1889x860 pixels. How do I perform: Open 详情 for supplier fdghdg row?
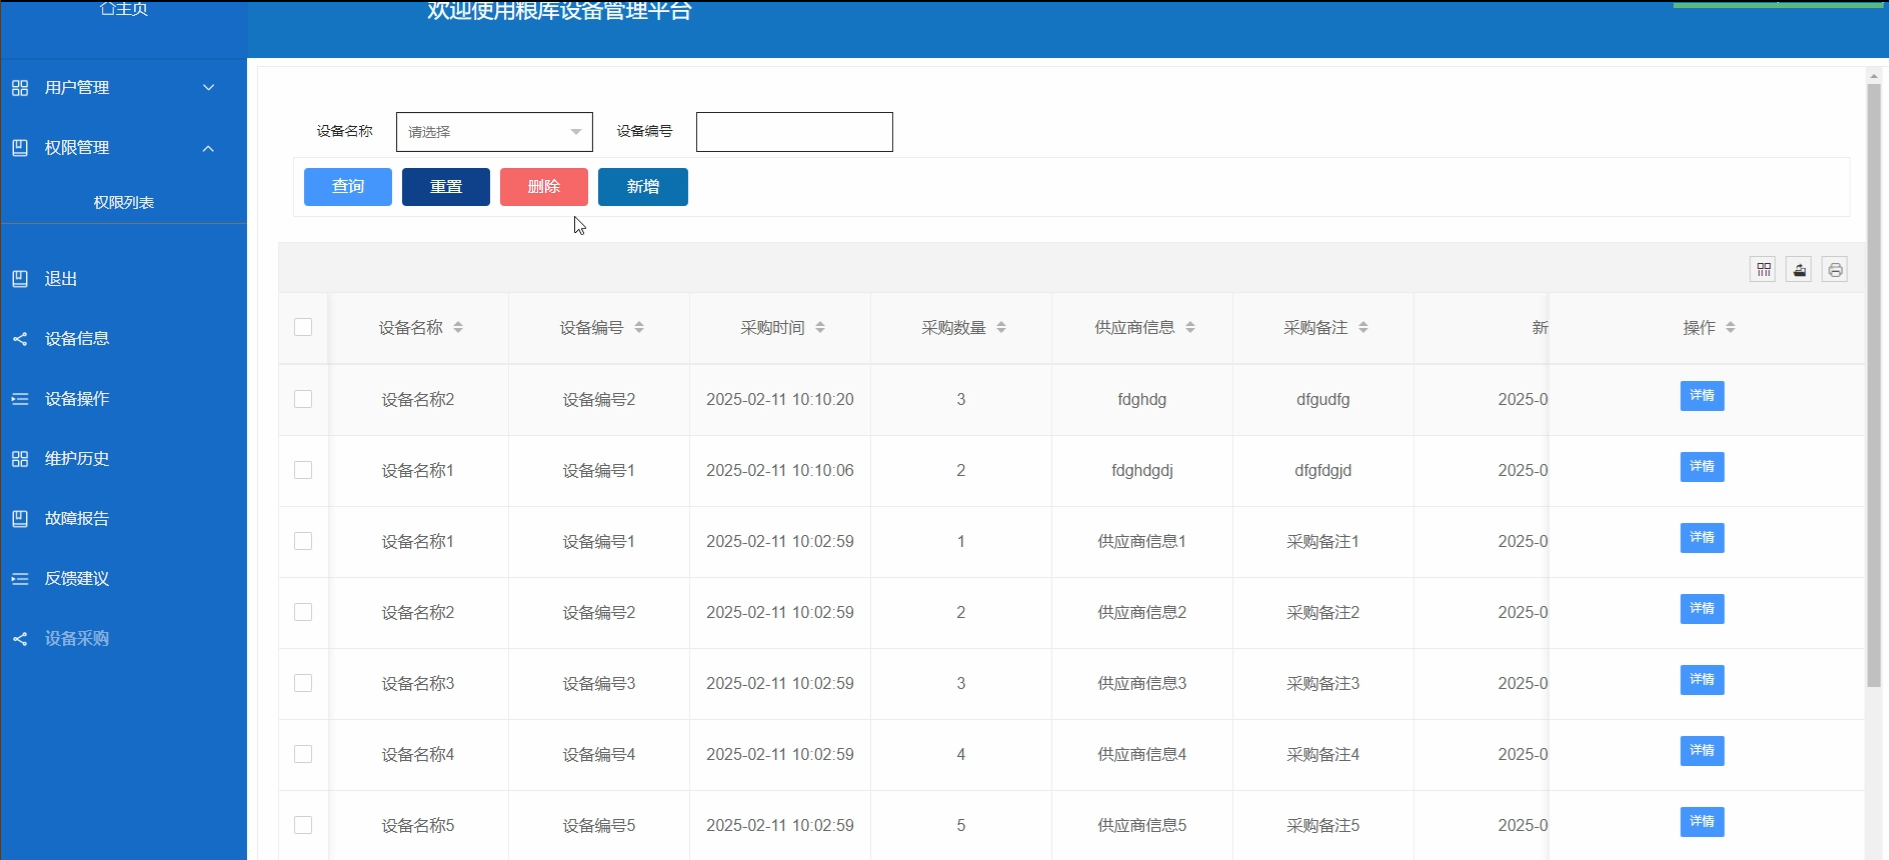(1702, 396)
